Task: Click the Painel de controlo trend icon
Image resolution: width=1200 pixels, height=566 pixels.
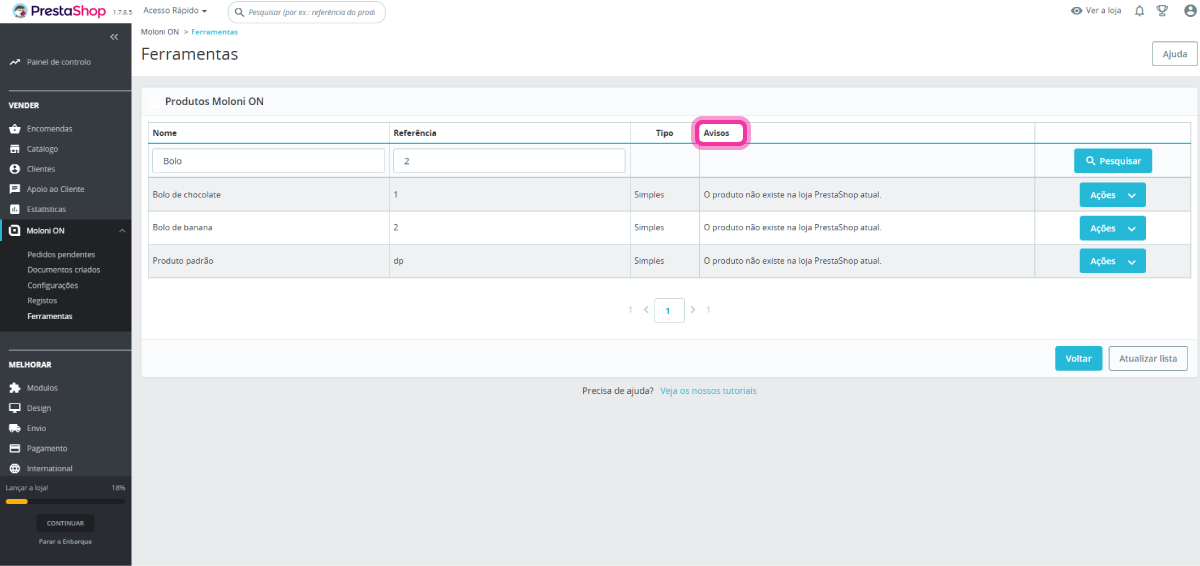Action: 15,62
